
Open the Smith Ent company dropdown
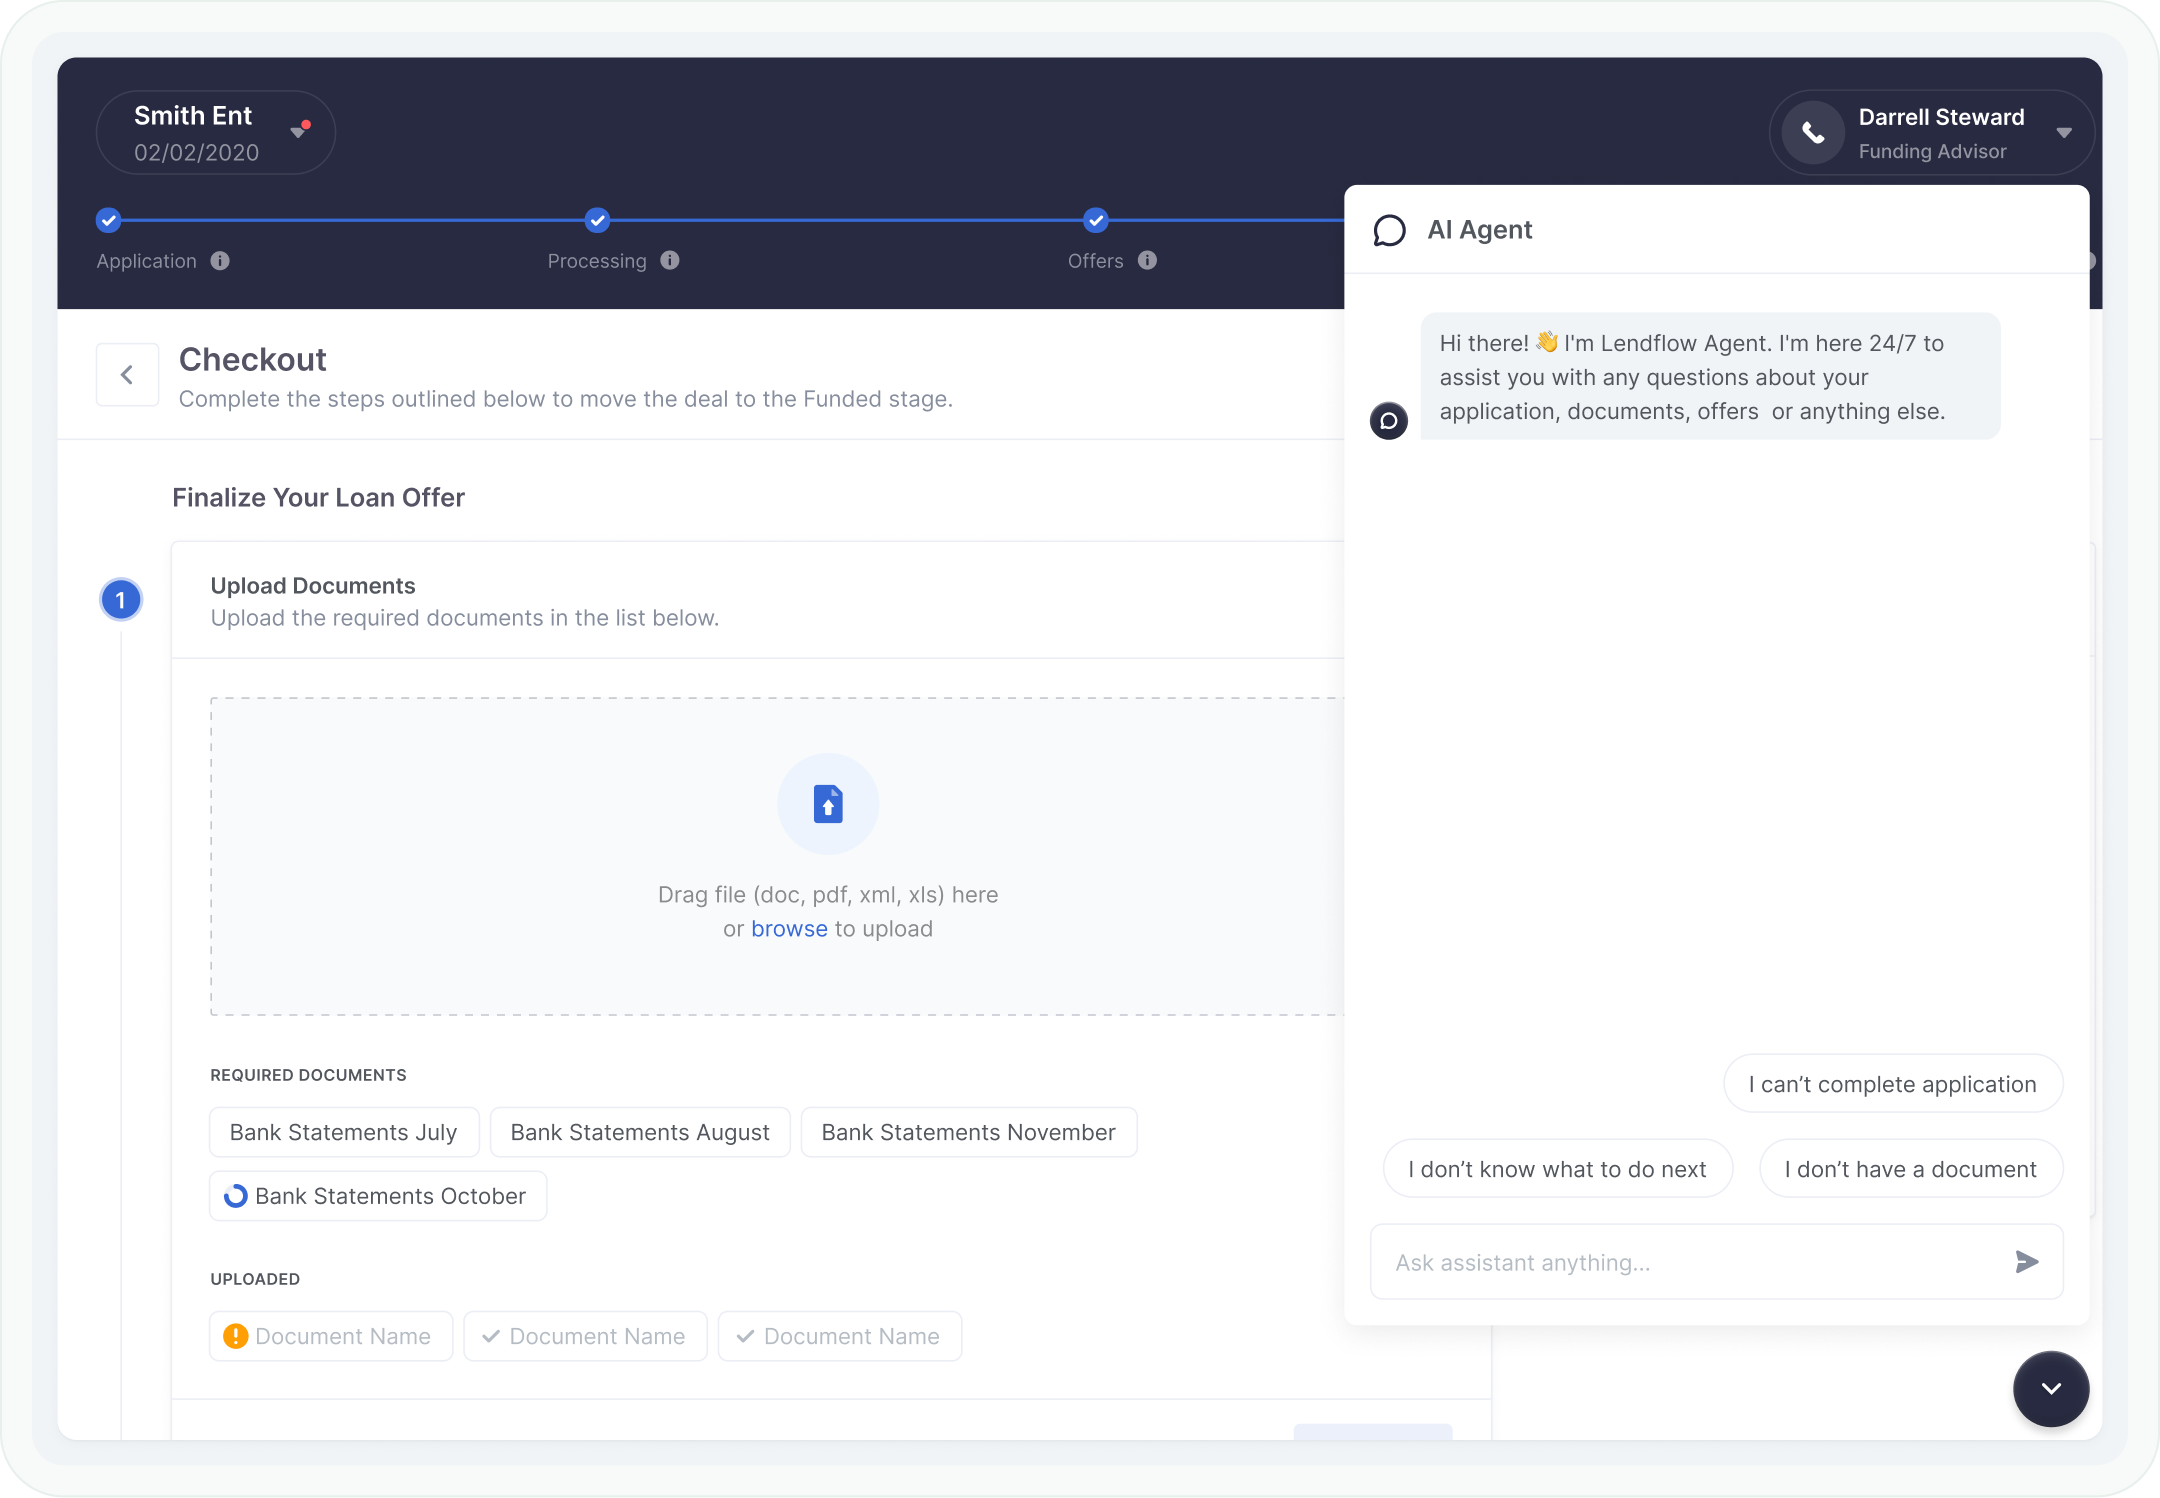[298, 132]
